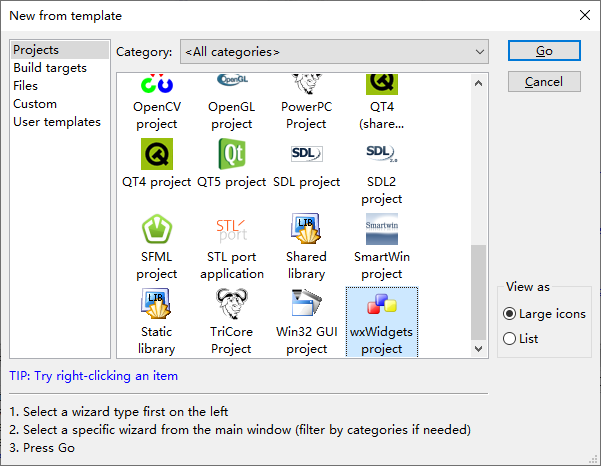The image size is (601, 466).
Task: Pick the Shared library icon
Action: pyautogui.click(x=305, y=228)
